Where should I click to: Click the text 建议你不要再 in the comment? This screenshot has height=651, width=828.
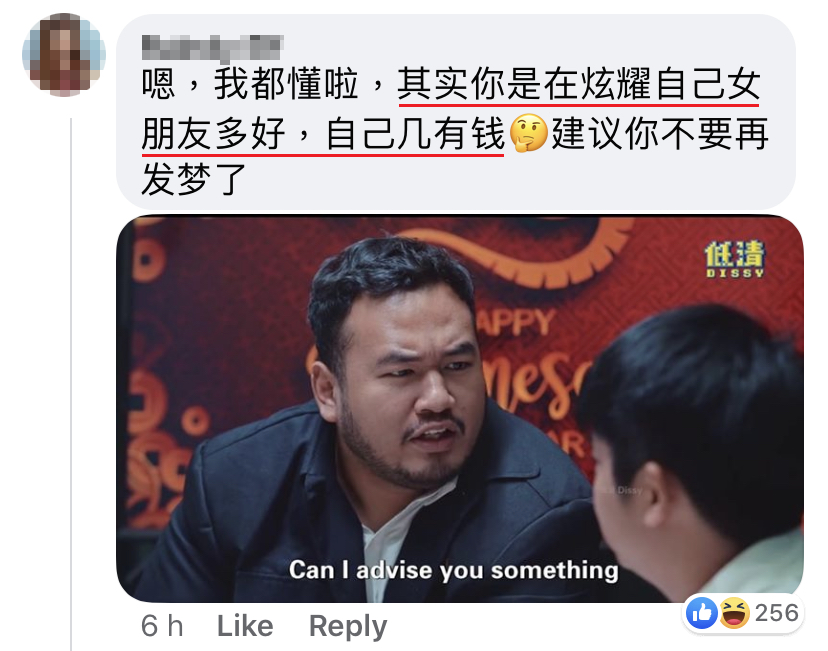(x=660, y=134)
